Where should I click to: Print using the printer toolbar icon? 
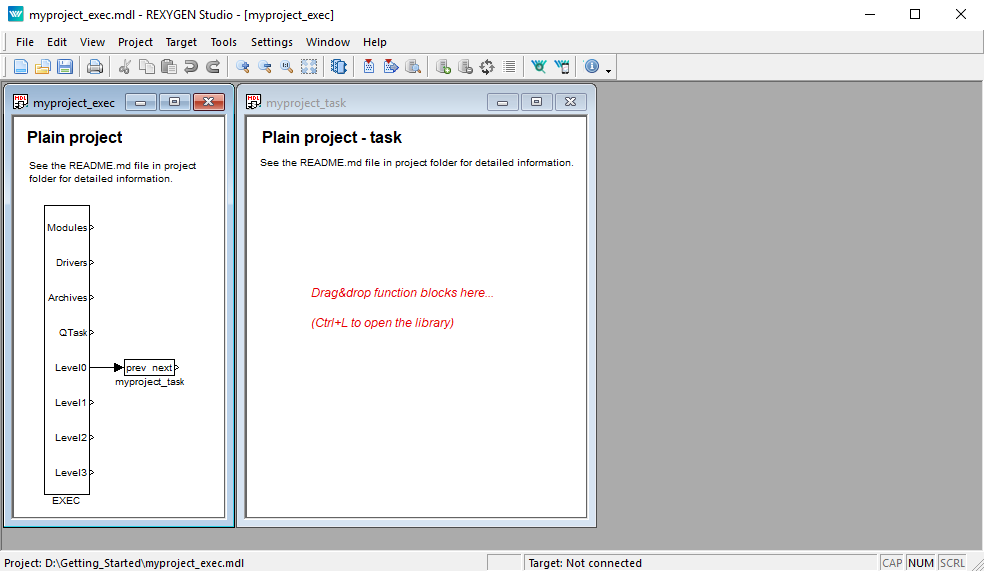pos(95,67)
